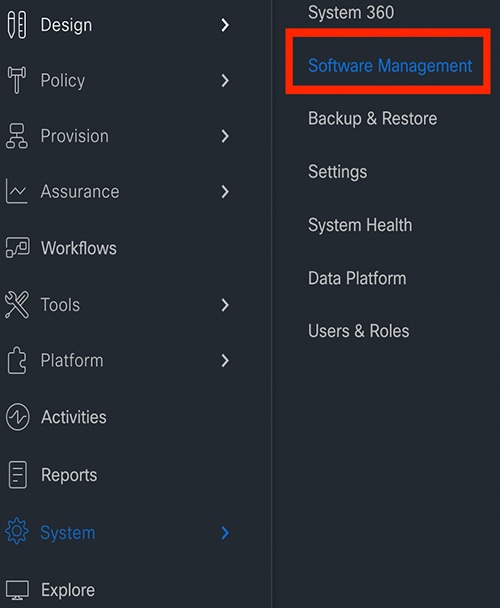
Task: Open the Reports document icon
Action: [x=17, y=475]
